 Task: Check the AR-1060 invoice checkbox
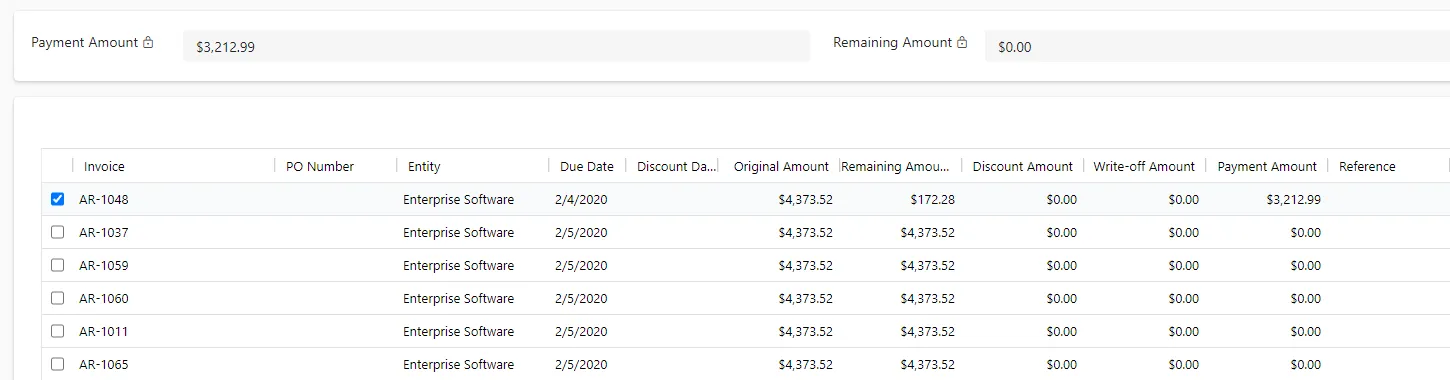pos(57,298)
